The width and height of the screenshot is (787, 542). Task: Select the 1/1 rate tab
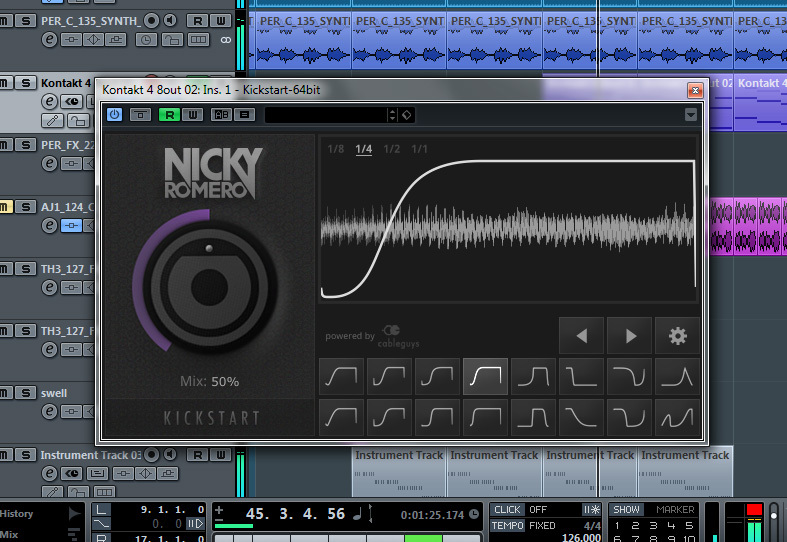point(419,149)
